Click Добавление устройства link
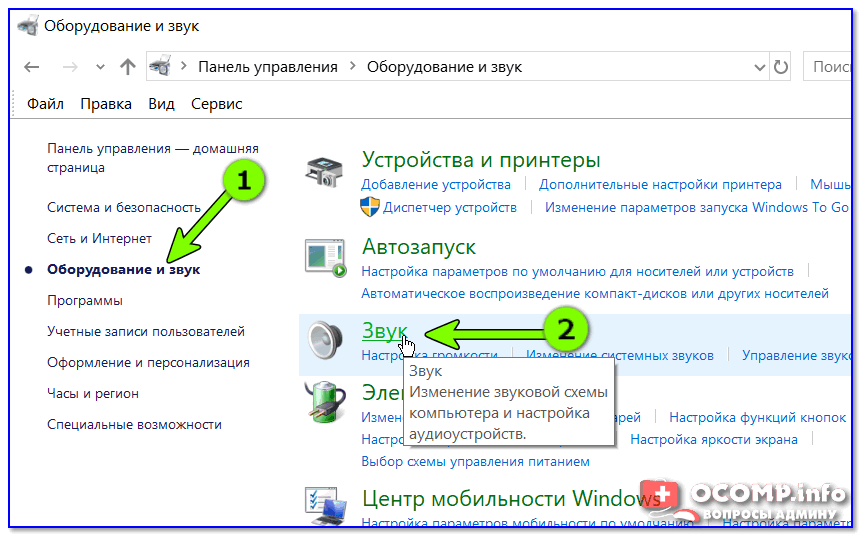 click(436, 185)
